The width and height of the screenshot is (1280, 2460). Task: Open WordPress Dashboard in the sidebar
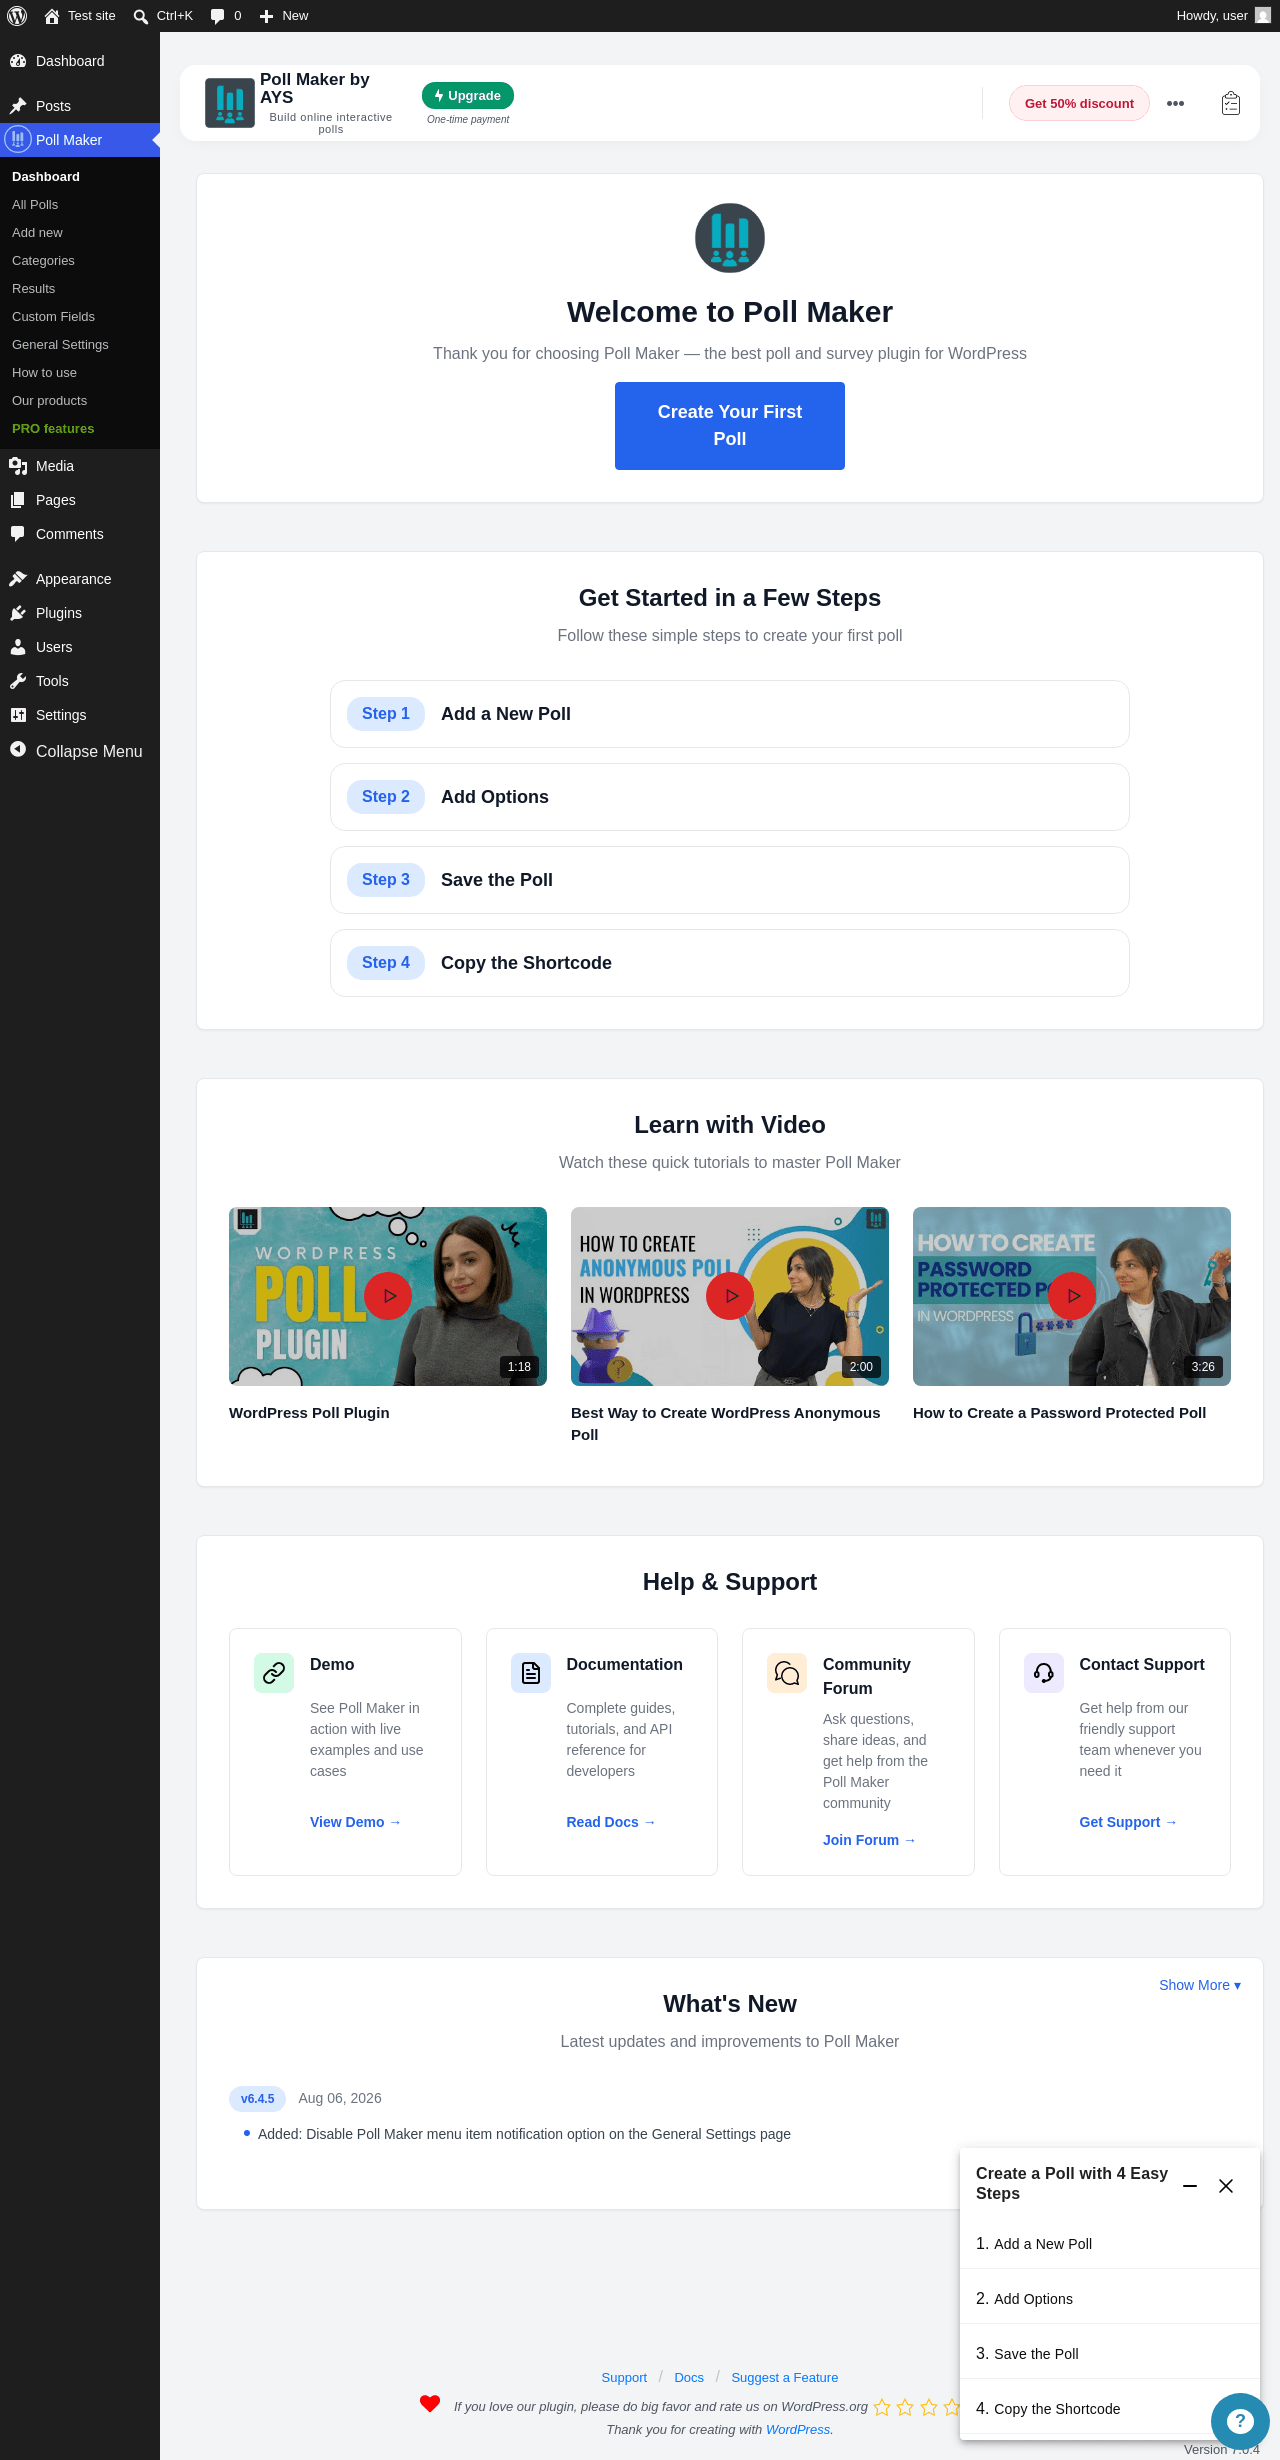coord(80,61)
